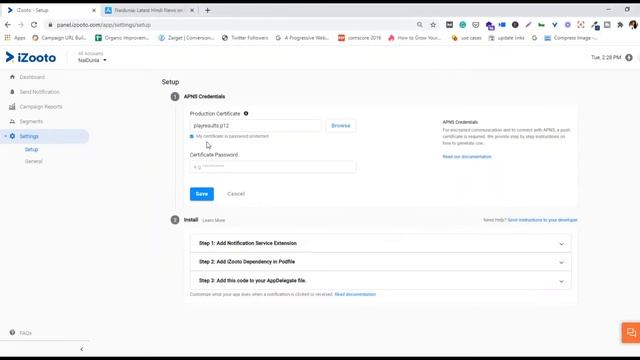Click the Settings gear icon

point(12,136)
